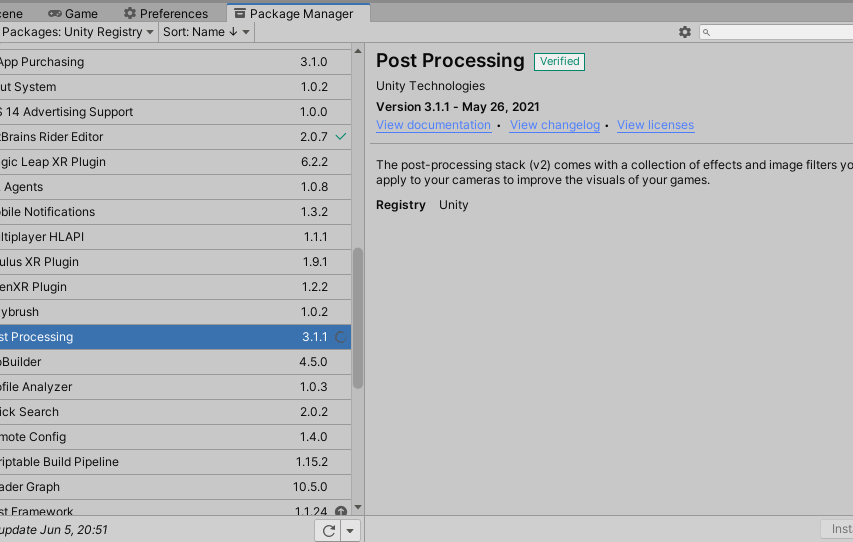
Task: Click the package list scrollbar thumb
Action: 357,318
